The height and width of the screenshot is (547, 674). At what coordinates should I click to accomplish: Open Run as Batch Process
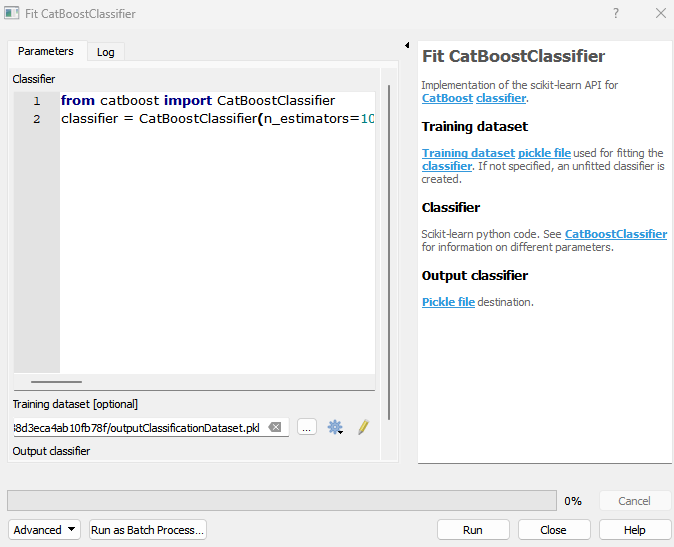147,530
